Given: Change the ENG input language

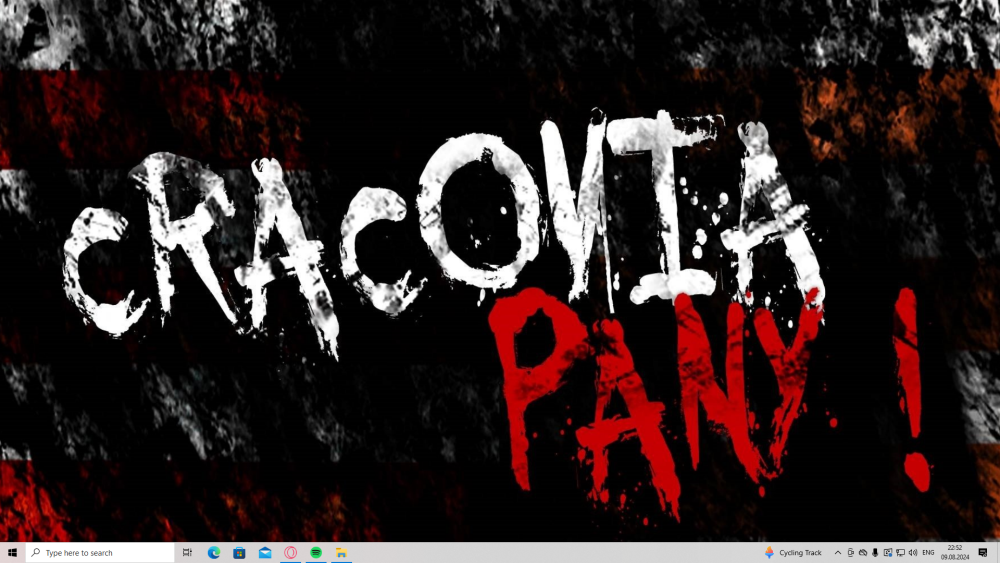Looking at the screenshot, I should tap(929, 553).
